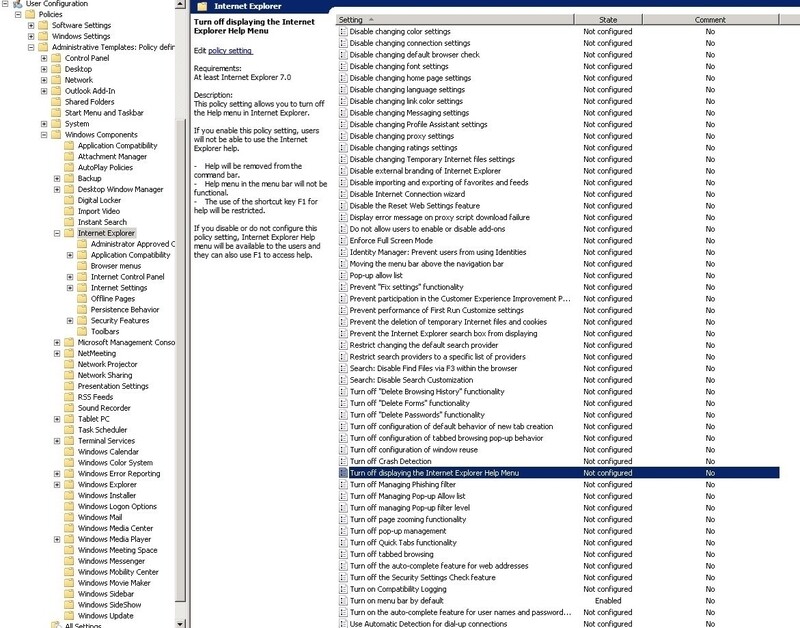Click the scroll icon beside Turn off tabbed browsing

point(342,556)
